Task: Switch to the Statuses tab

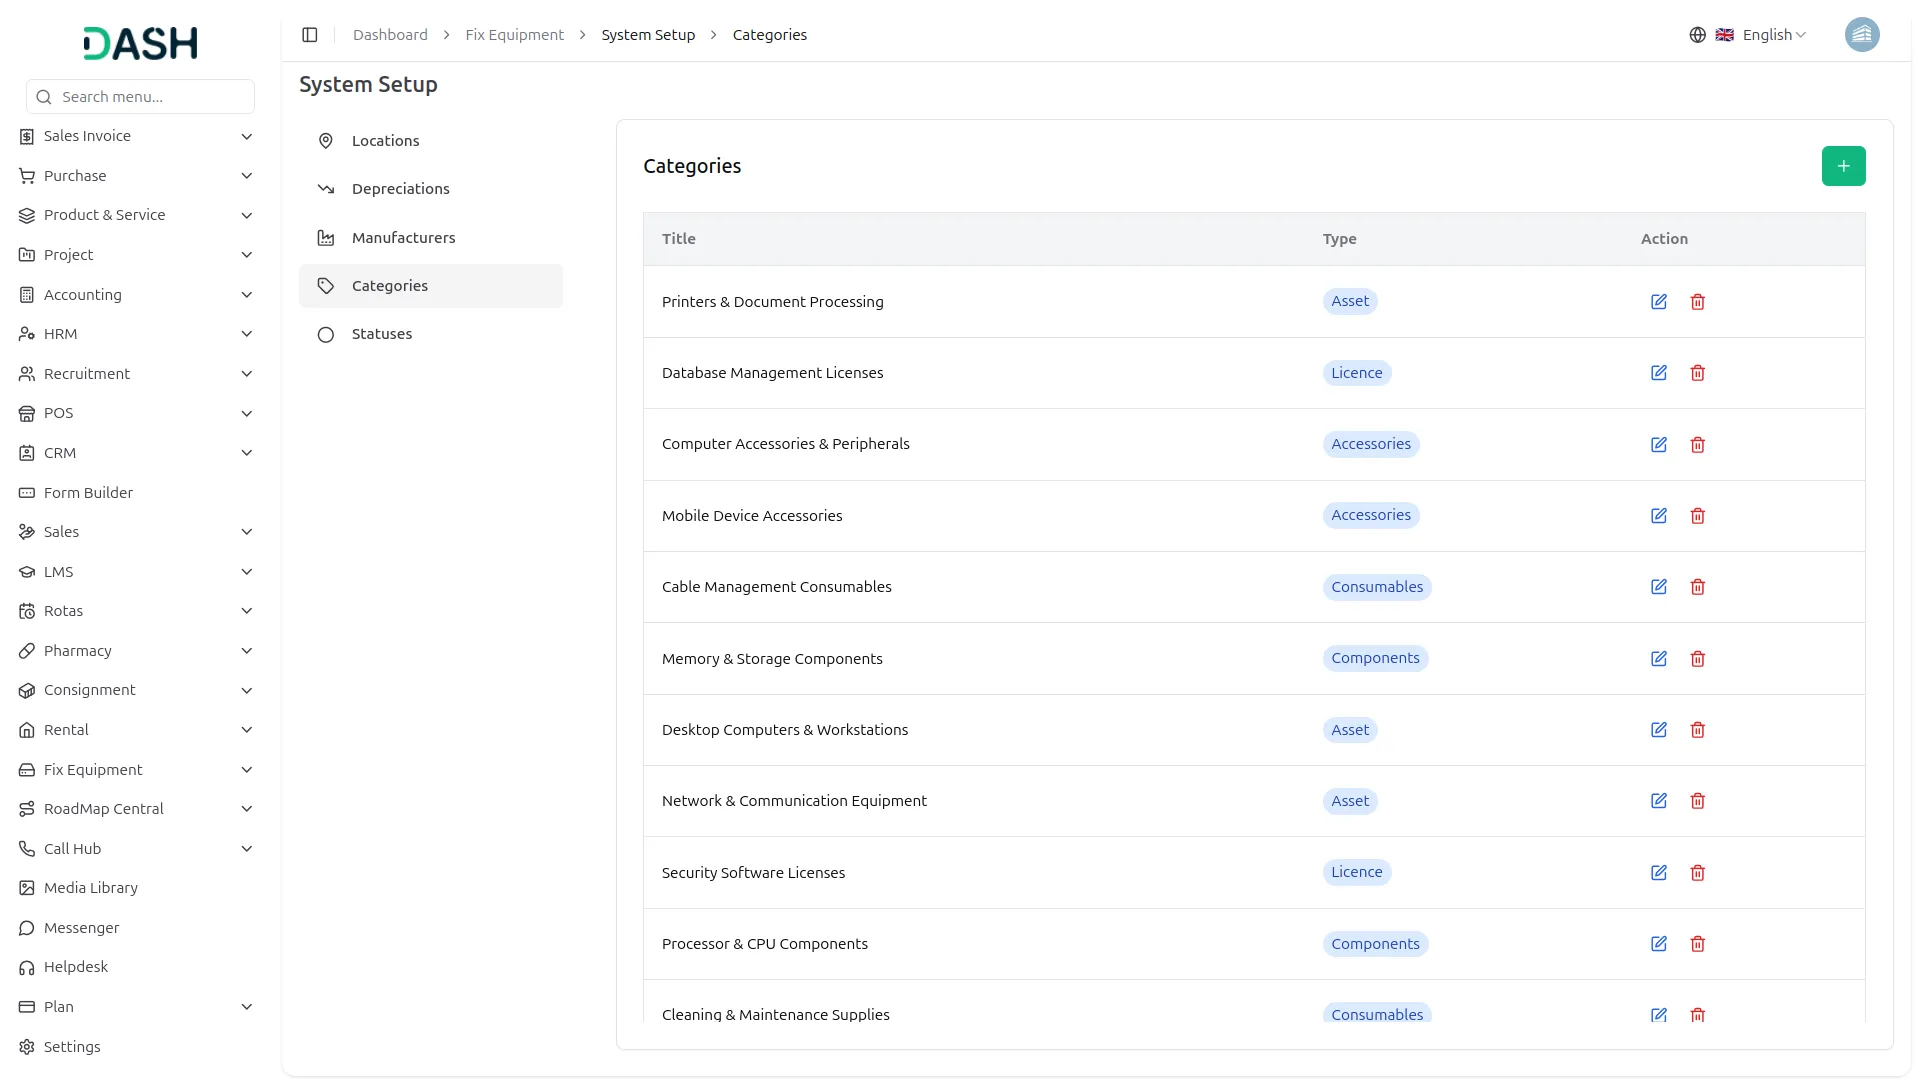Action: pyautogui.click(x=381, y=334)
